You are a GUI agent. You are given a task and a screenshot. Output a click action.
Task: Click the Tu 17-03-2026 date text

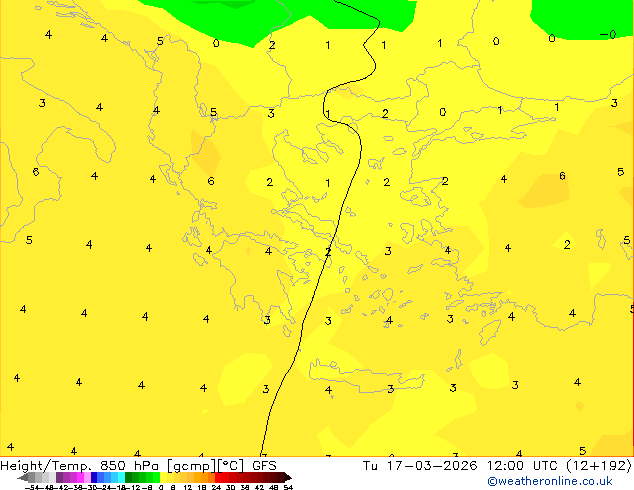click(420, 466)
